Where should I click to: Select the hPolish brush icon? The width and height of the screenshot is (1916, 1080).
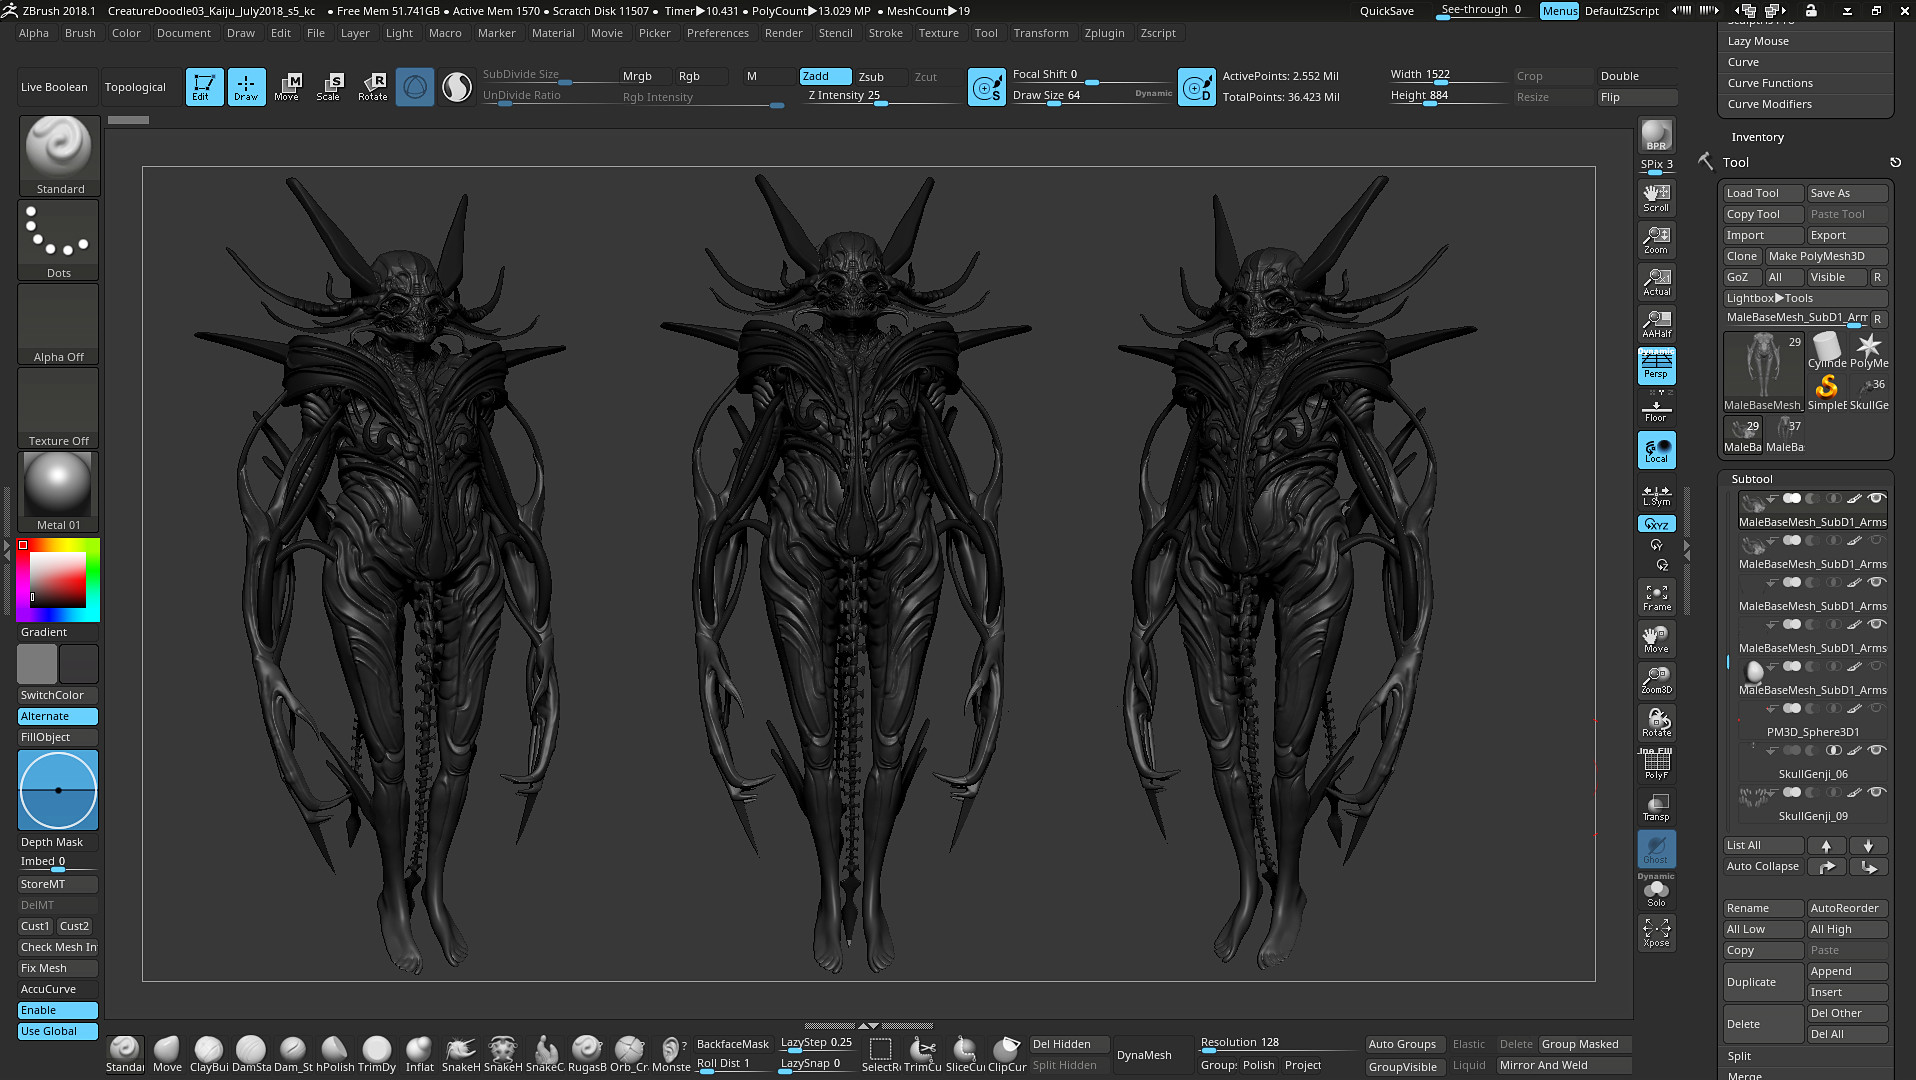pos(335,1055)
